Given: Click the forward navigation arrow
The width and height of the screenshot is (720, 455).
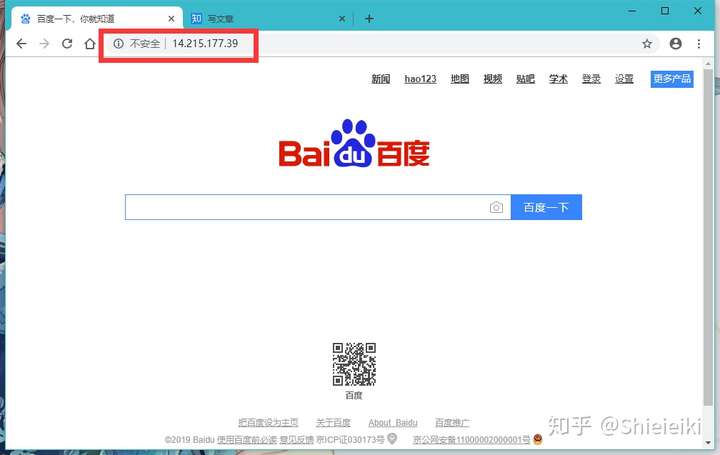Looking at the screenshot, I should click(45, 44).
